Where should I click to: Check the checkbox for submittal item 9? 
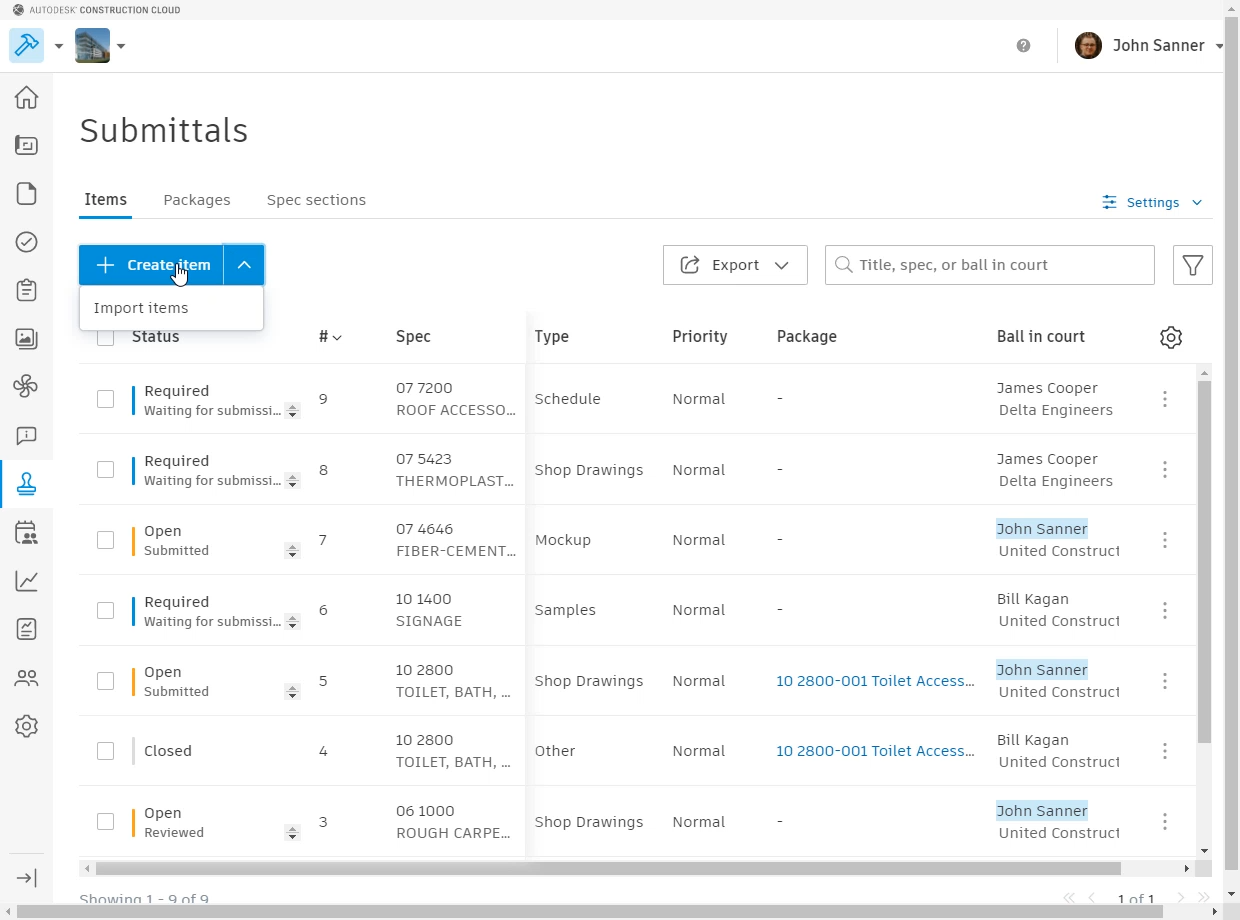pyautogui.click(x=105, y=399)
